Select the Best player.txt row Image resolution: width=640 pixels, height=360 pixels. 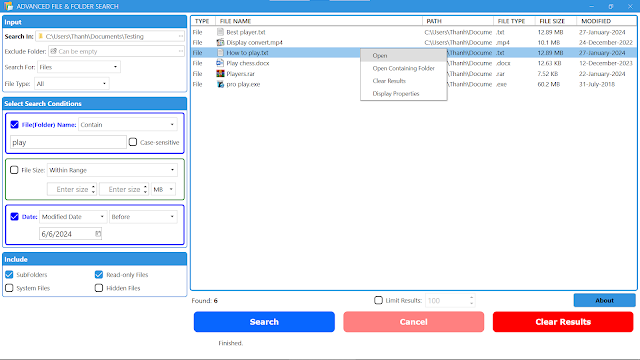tap(413, 32)
